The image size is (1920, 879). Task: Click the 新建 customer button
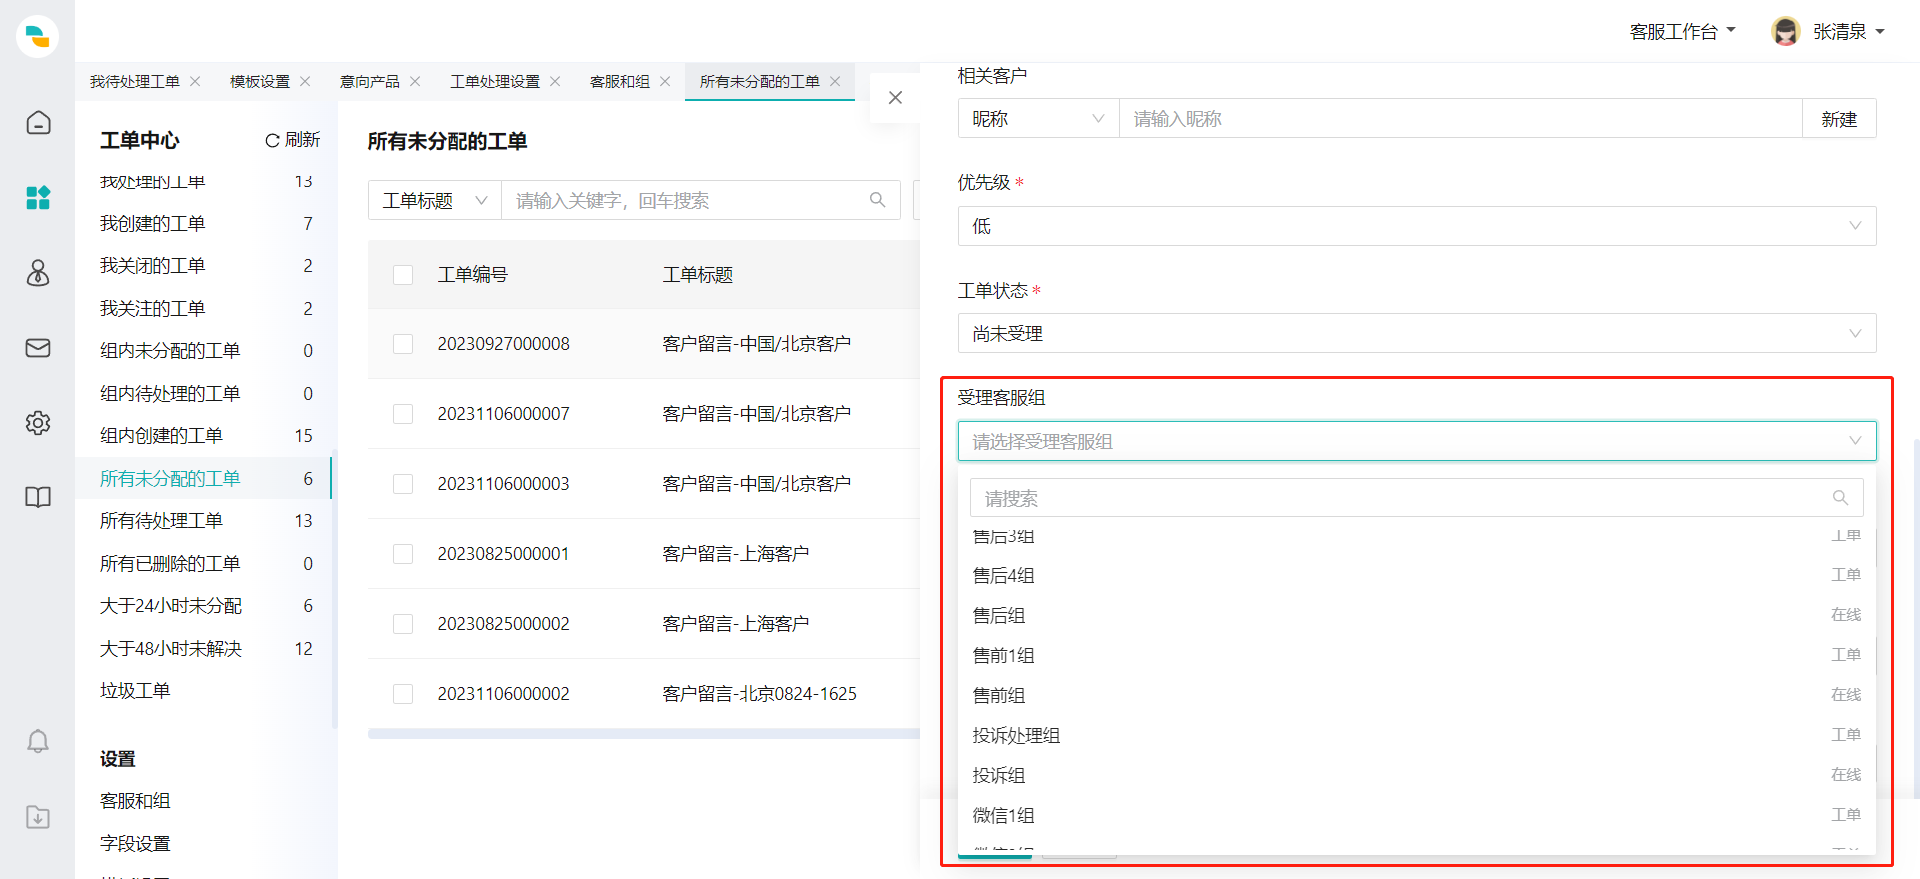(x=1839, y=118)
